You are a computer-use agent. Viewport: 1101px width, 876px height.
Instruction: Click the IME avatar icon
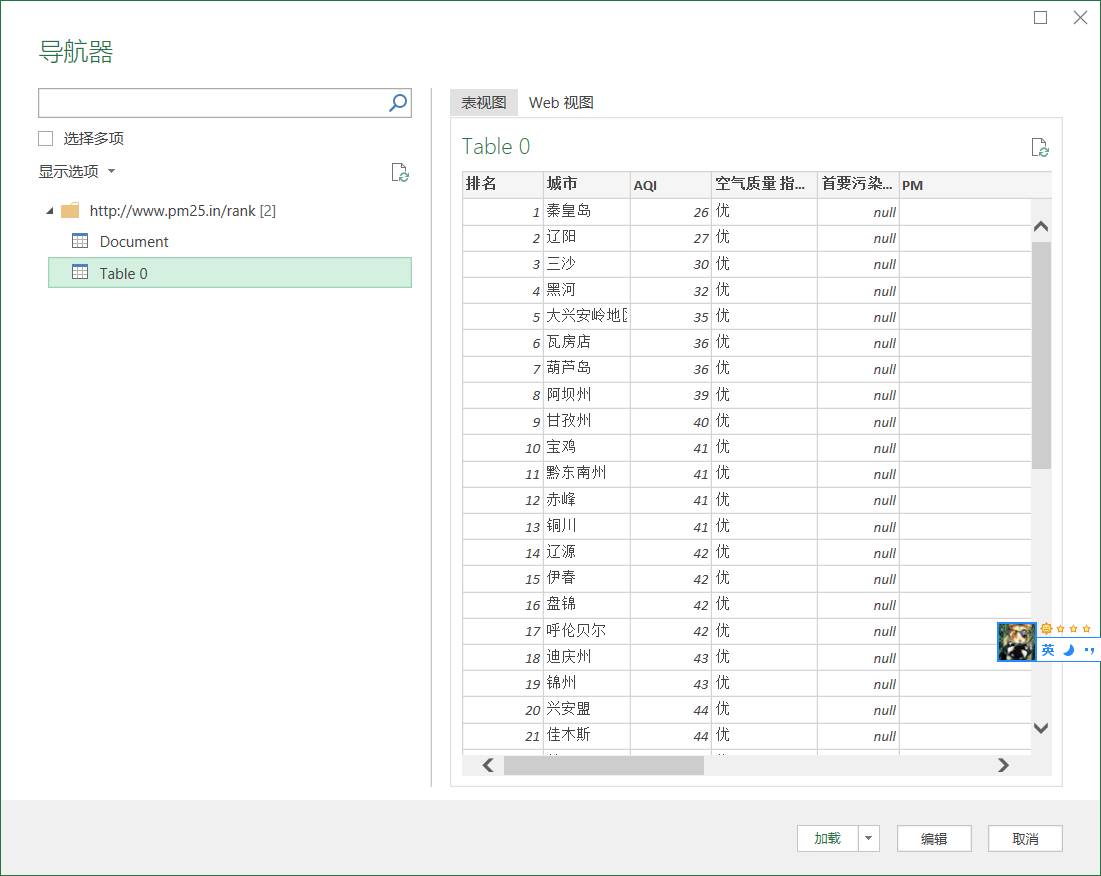1016,641
